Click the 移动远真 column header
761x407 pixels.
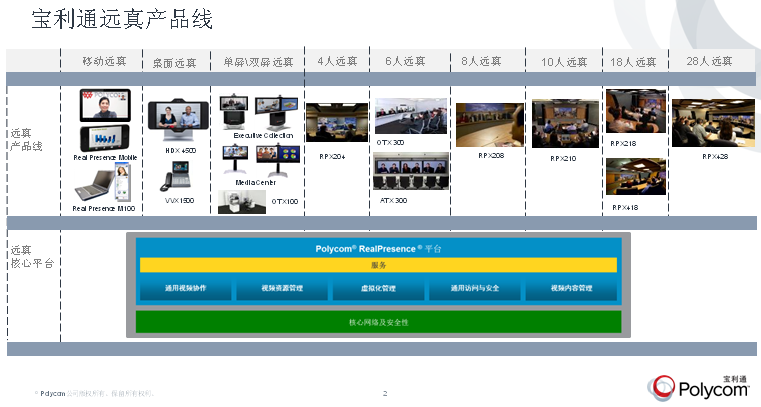(104, 61)
